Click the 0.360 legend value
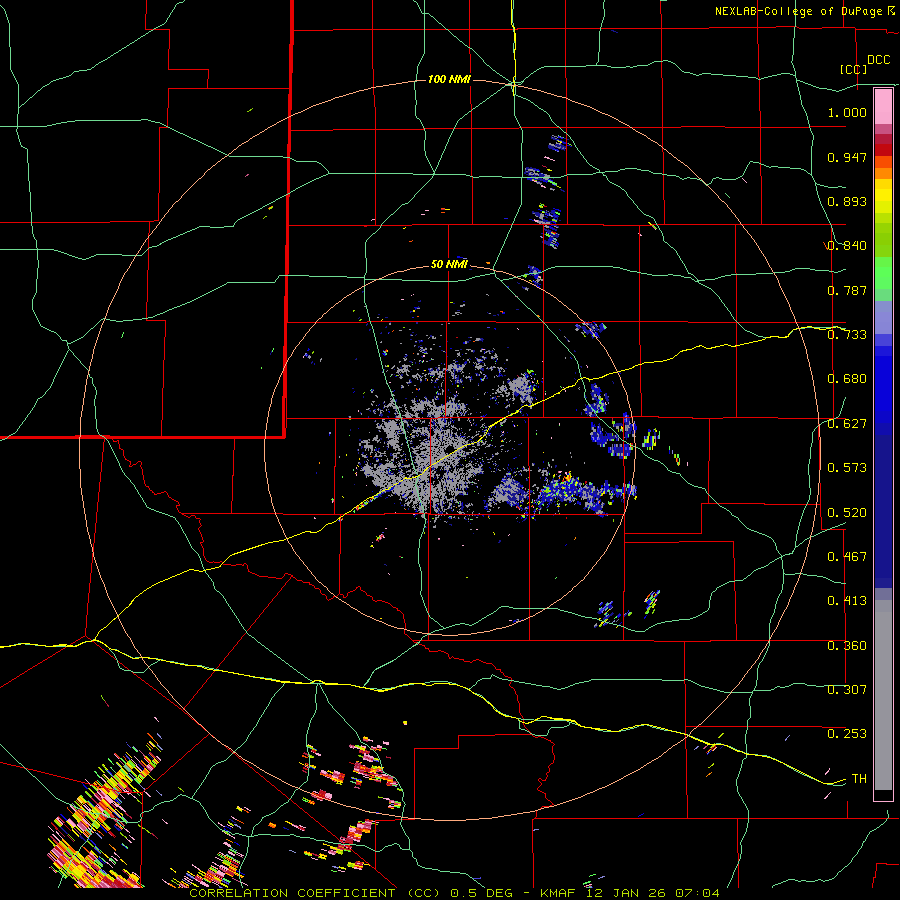 (847, 646)
